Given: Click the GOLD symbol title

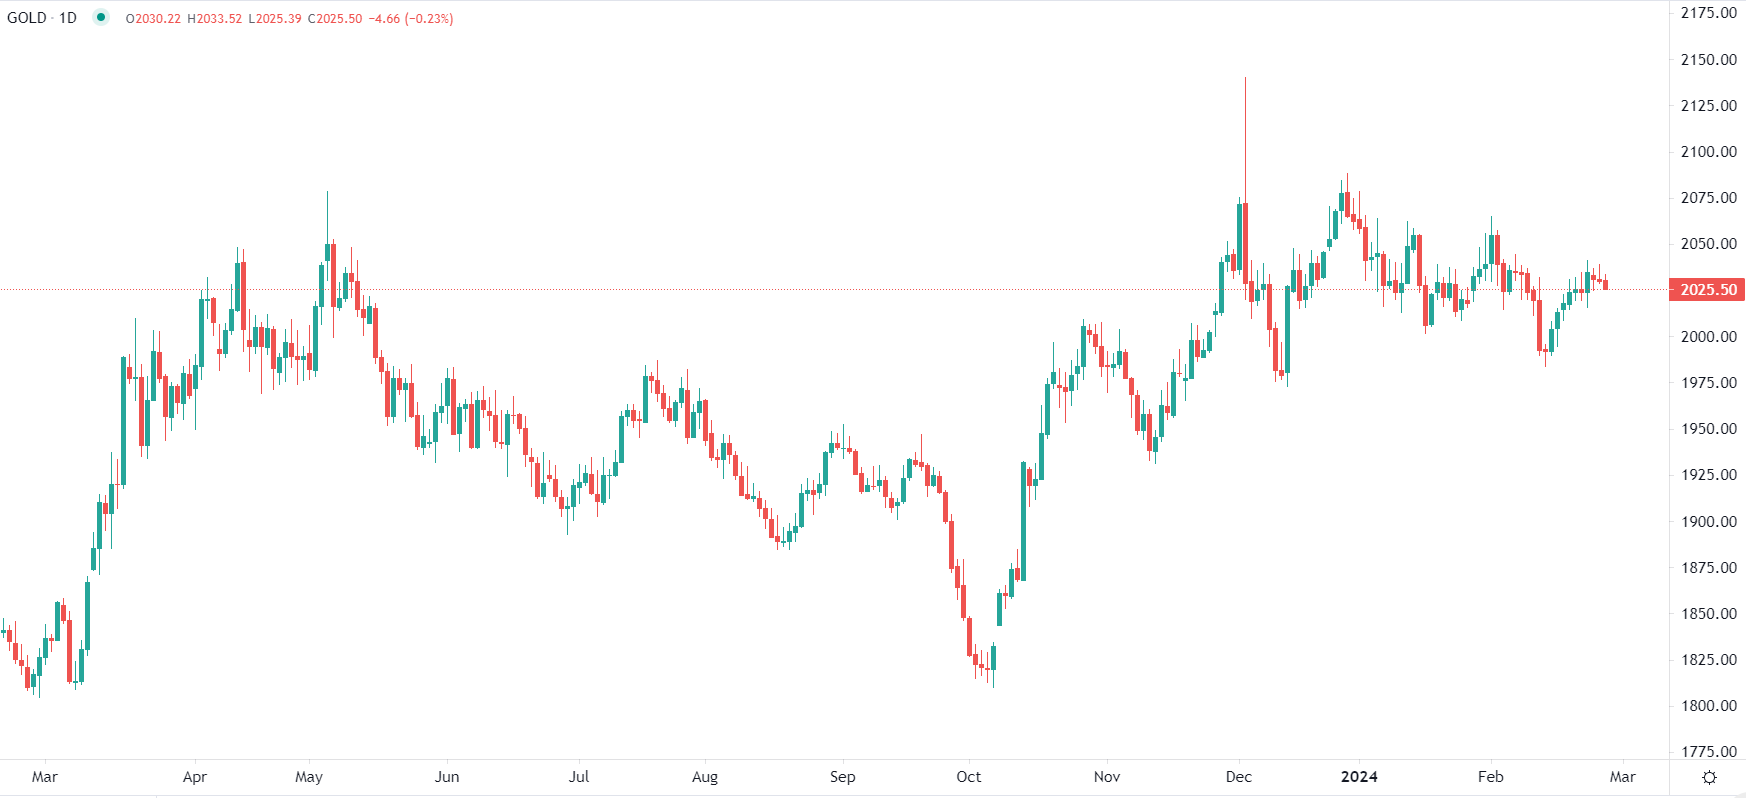Looking at the screenshot, I should pyautogui.click(x=27, y=18).
